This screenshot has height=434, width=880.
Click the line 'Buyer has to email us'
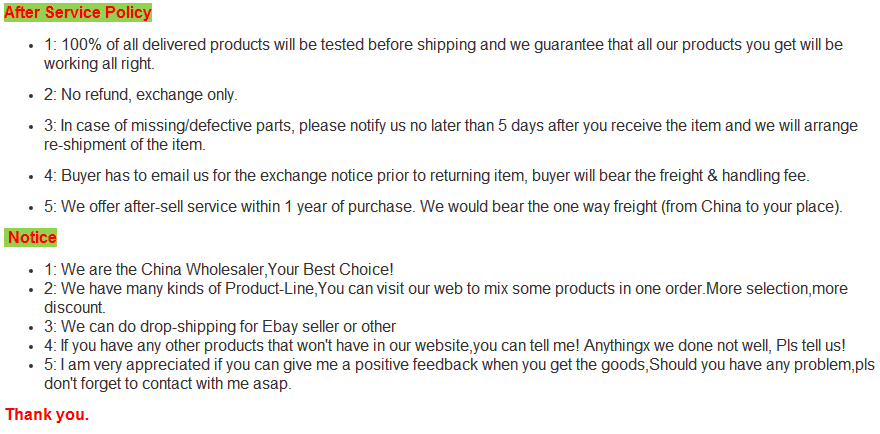click(425, 176)
